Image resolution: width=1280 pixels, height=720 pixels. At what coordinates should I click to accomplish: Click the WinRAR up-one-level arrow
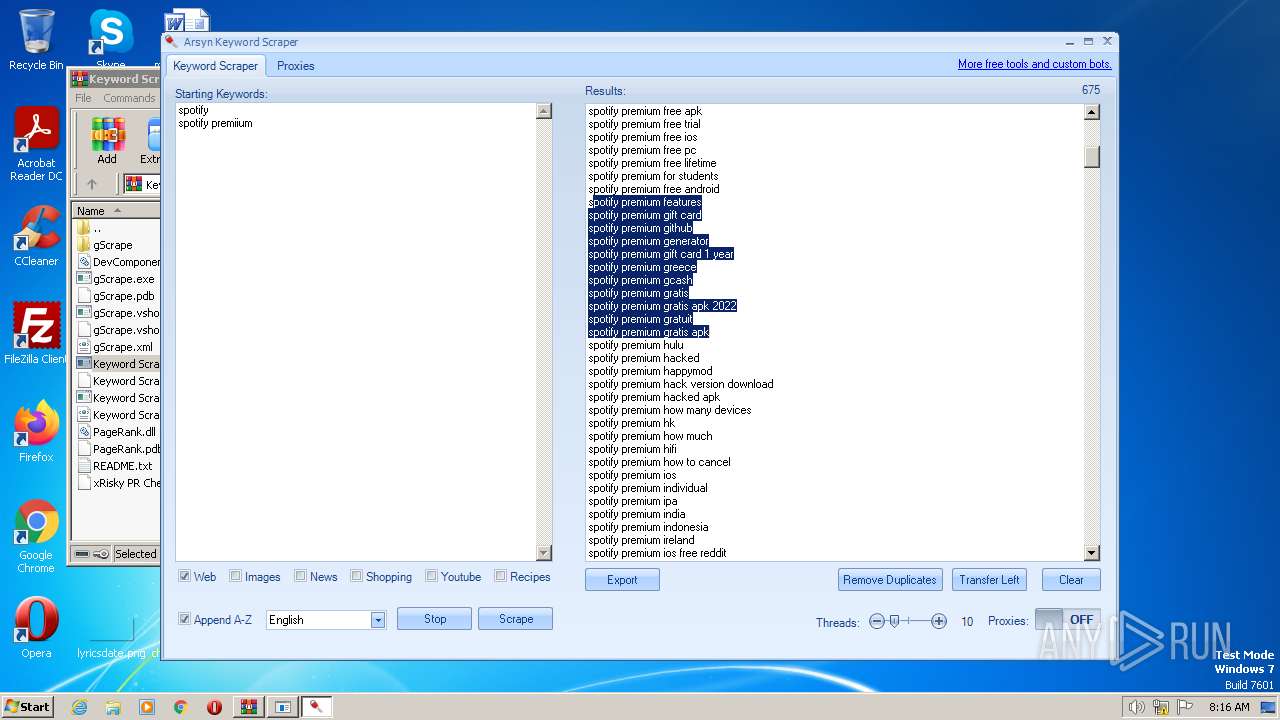click(x=92, y=184)
